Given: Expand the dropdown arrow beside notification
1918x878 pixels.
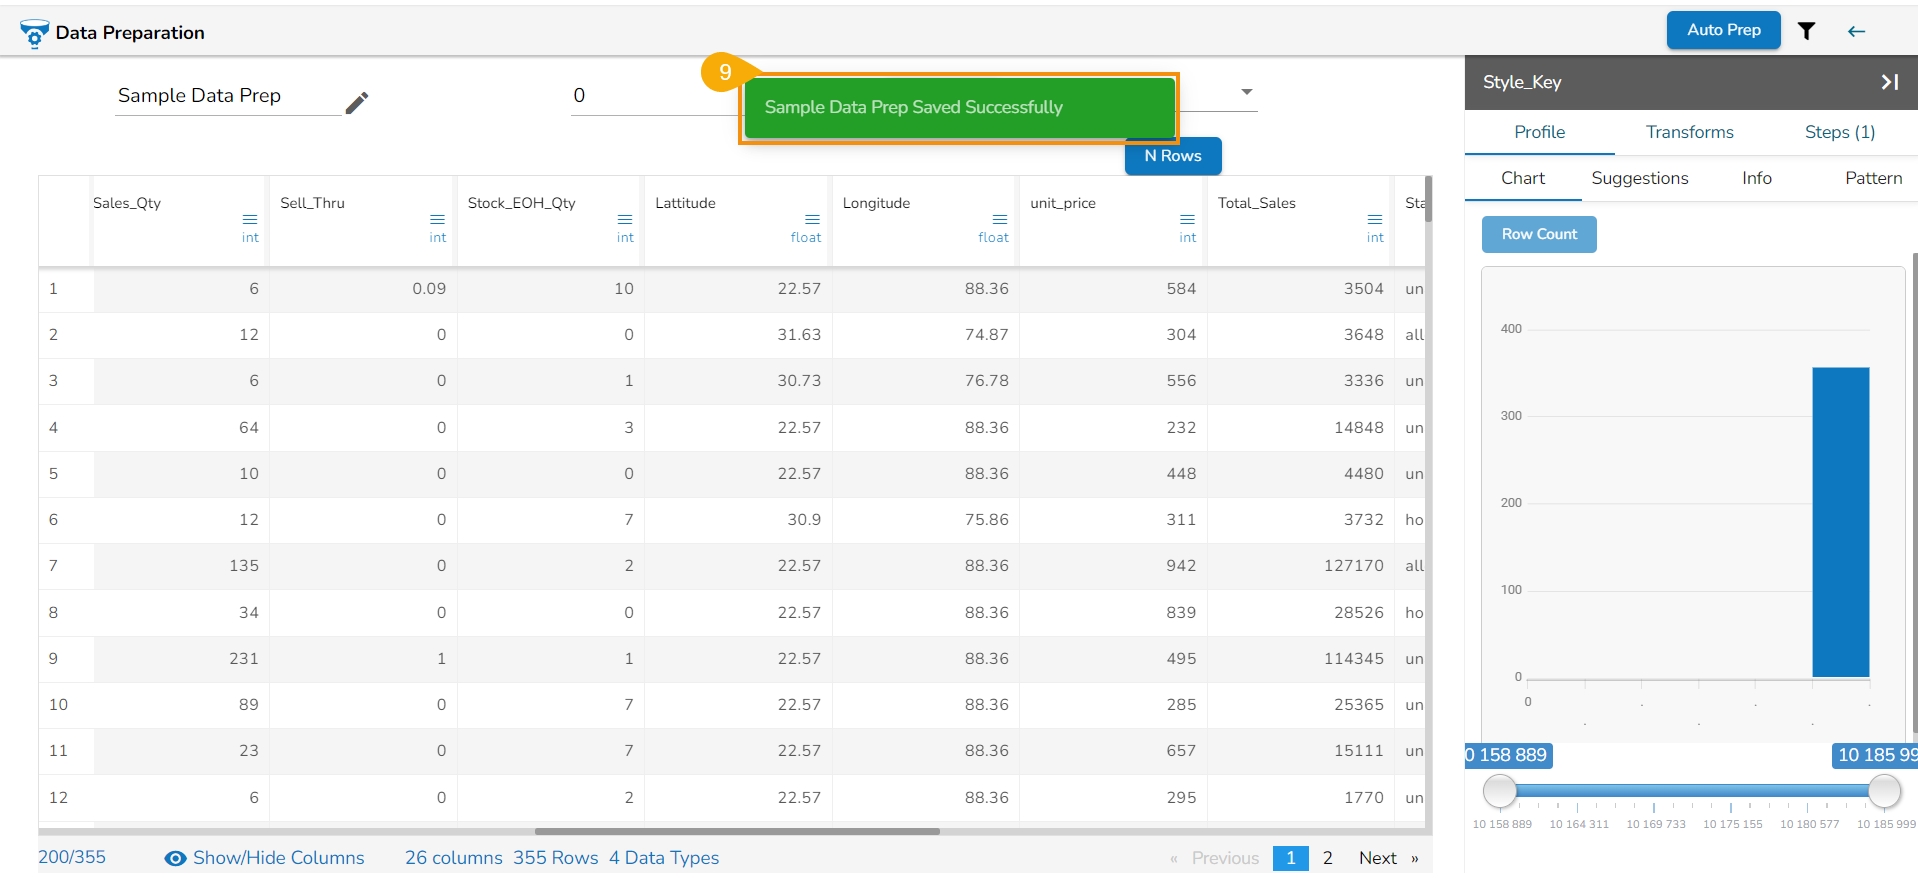Looking at the screenshot, I should coord(1246,92).
